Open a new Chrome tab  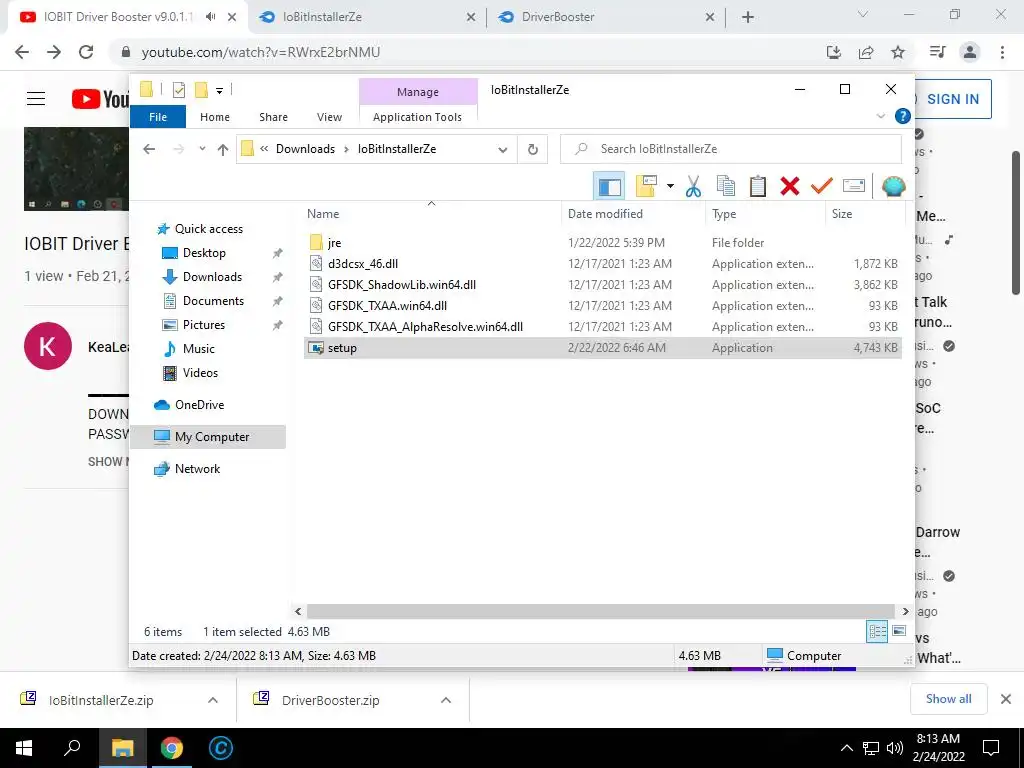[x=748, y=17]
